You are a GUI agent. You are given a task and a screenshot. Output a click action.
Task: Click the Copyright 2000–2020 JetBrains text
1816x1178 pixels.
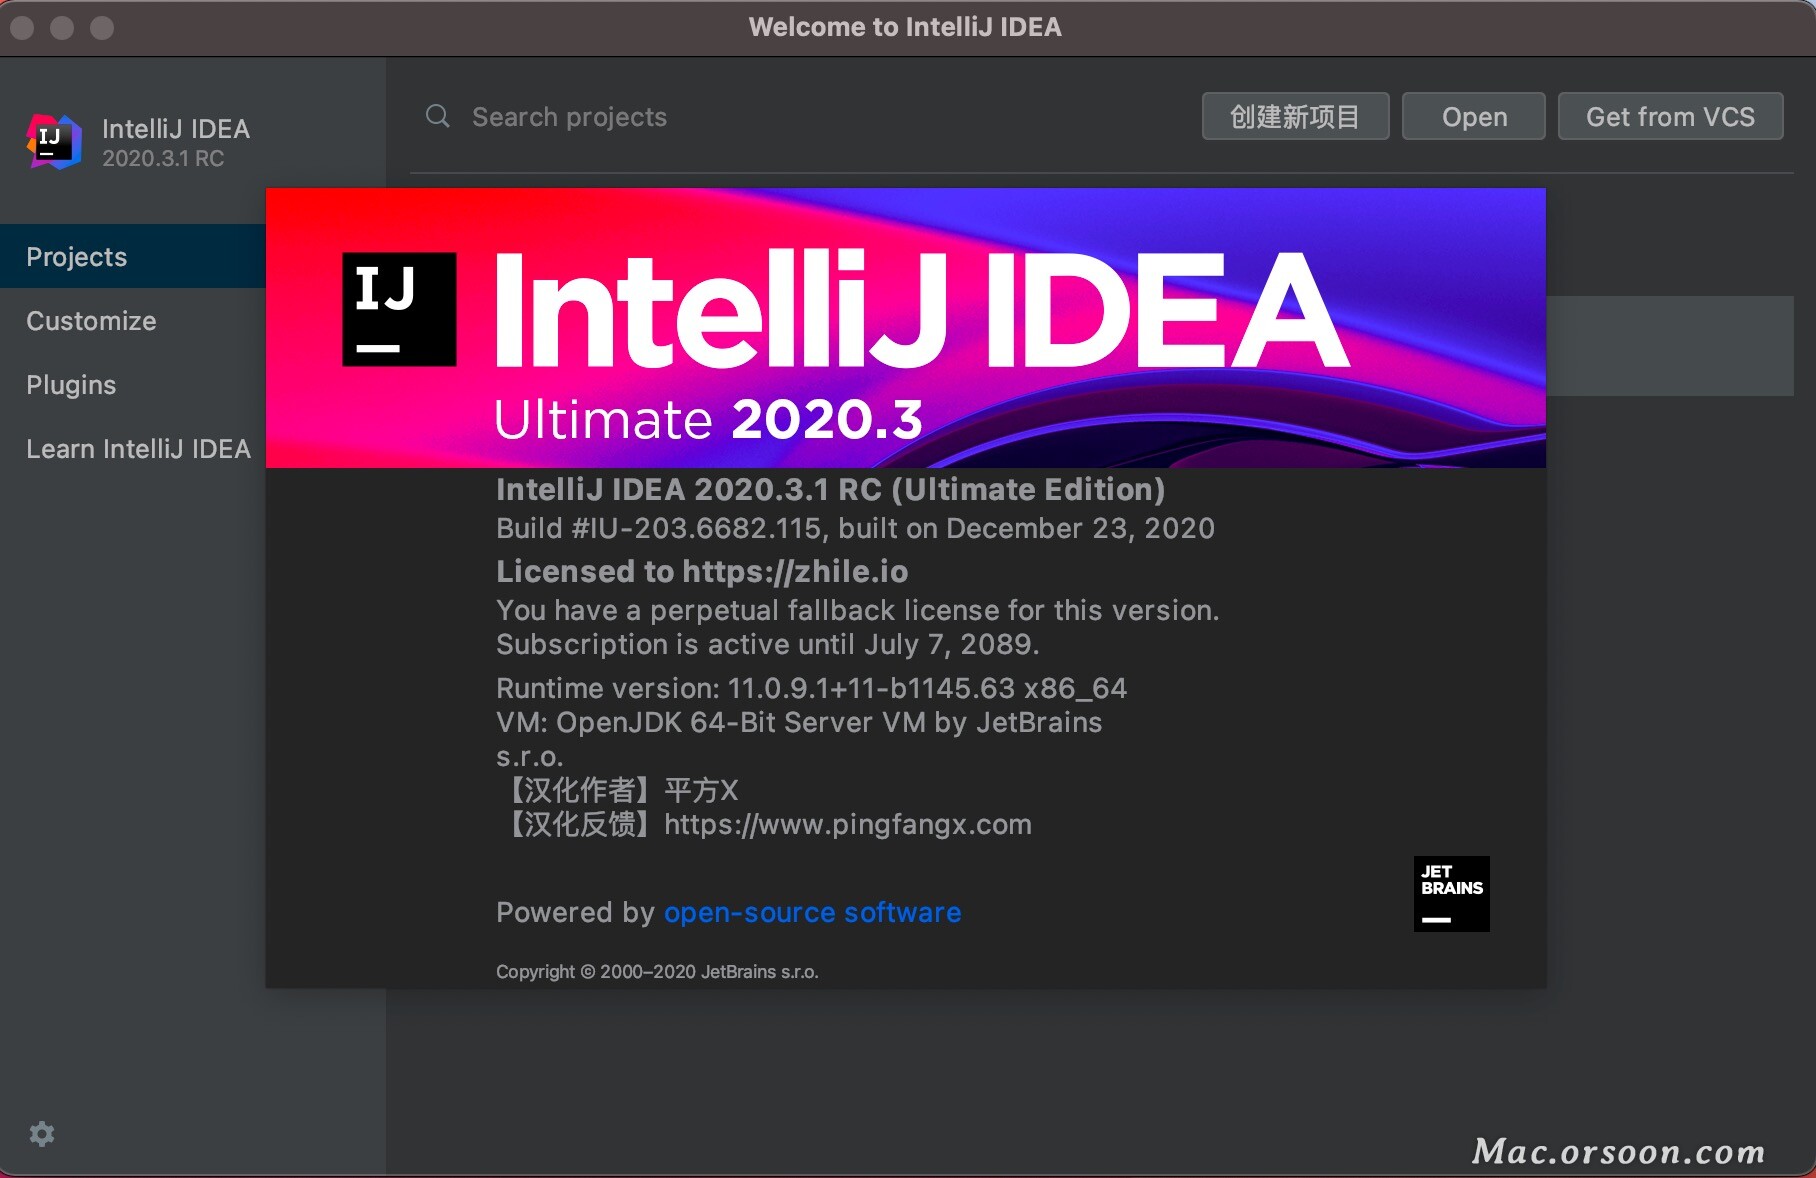(657, 972)
